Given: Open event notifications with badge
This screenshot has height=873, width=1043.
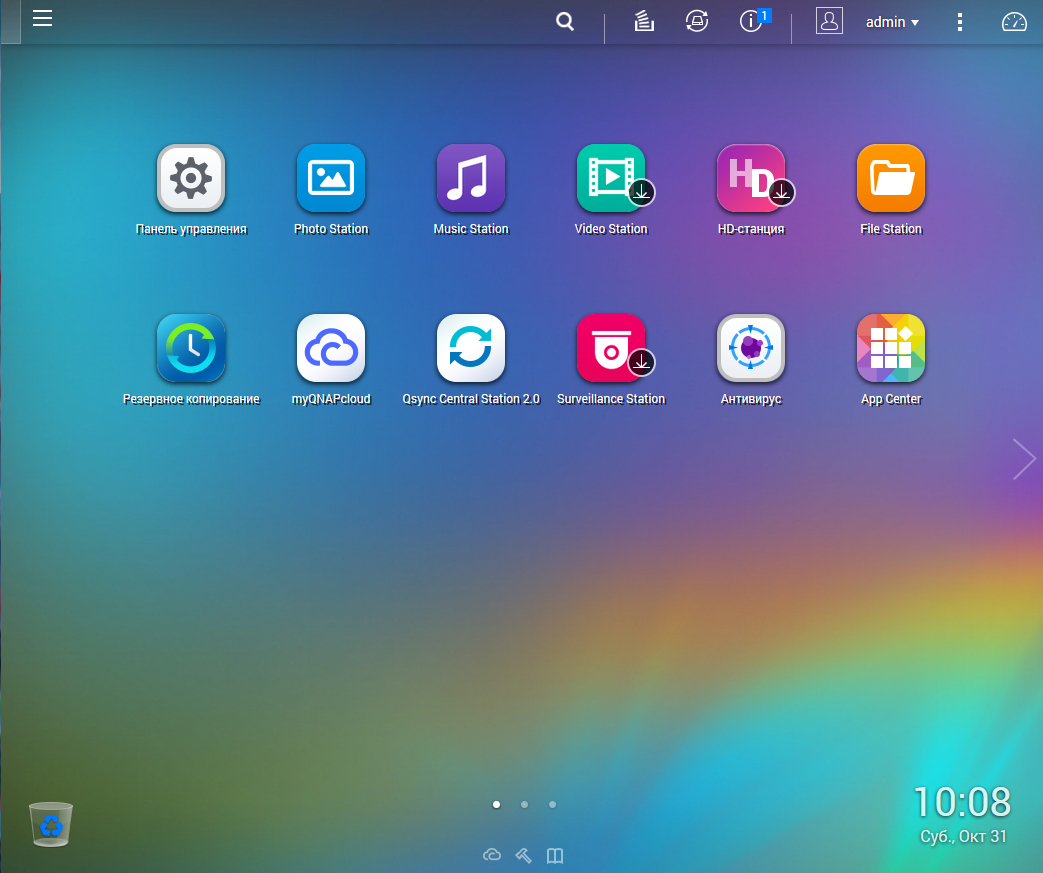Looking at the screenshot, I should click(752, 22).
